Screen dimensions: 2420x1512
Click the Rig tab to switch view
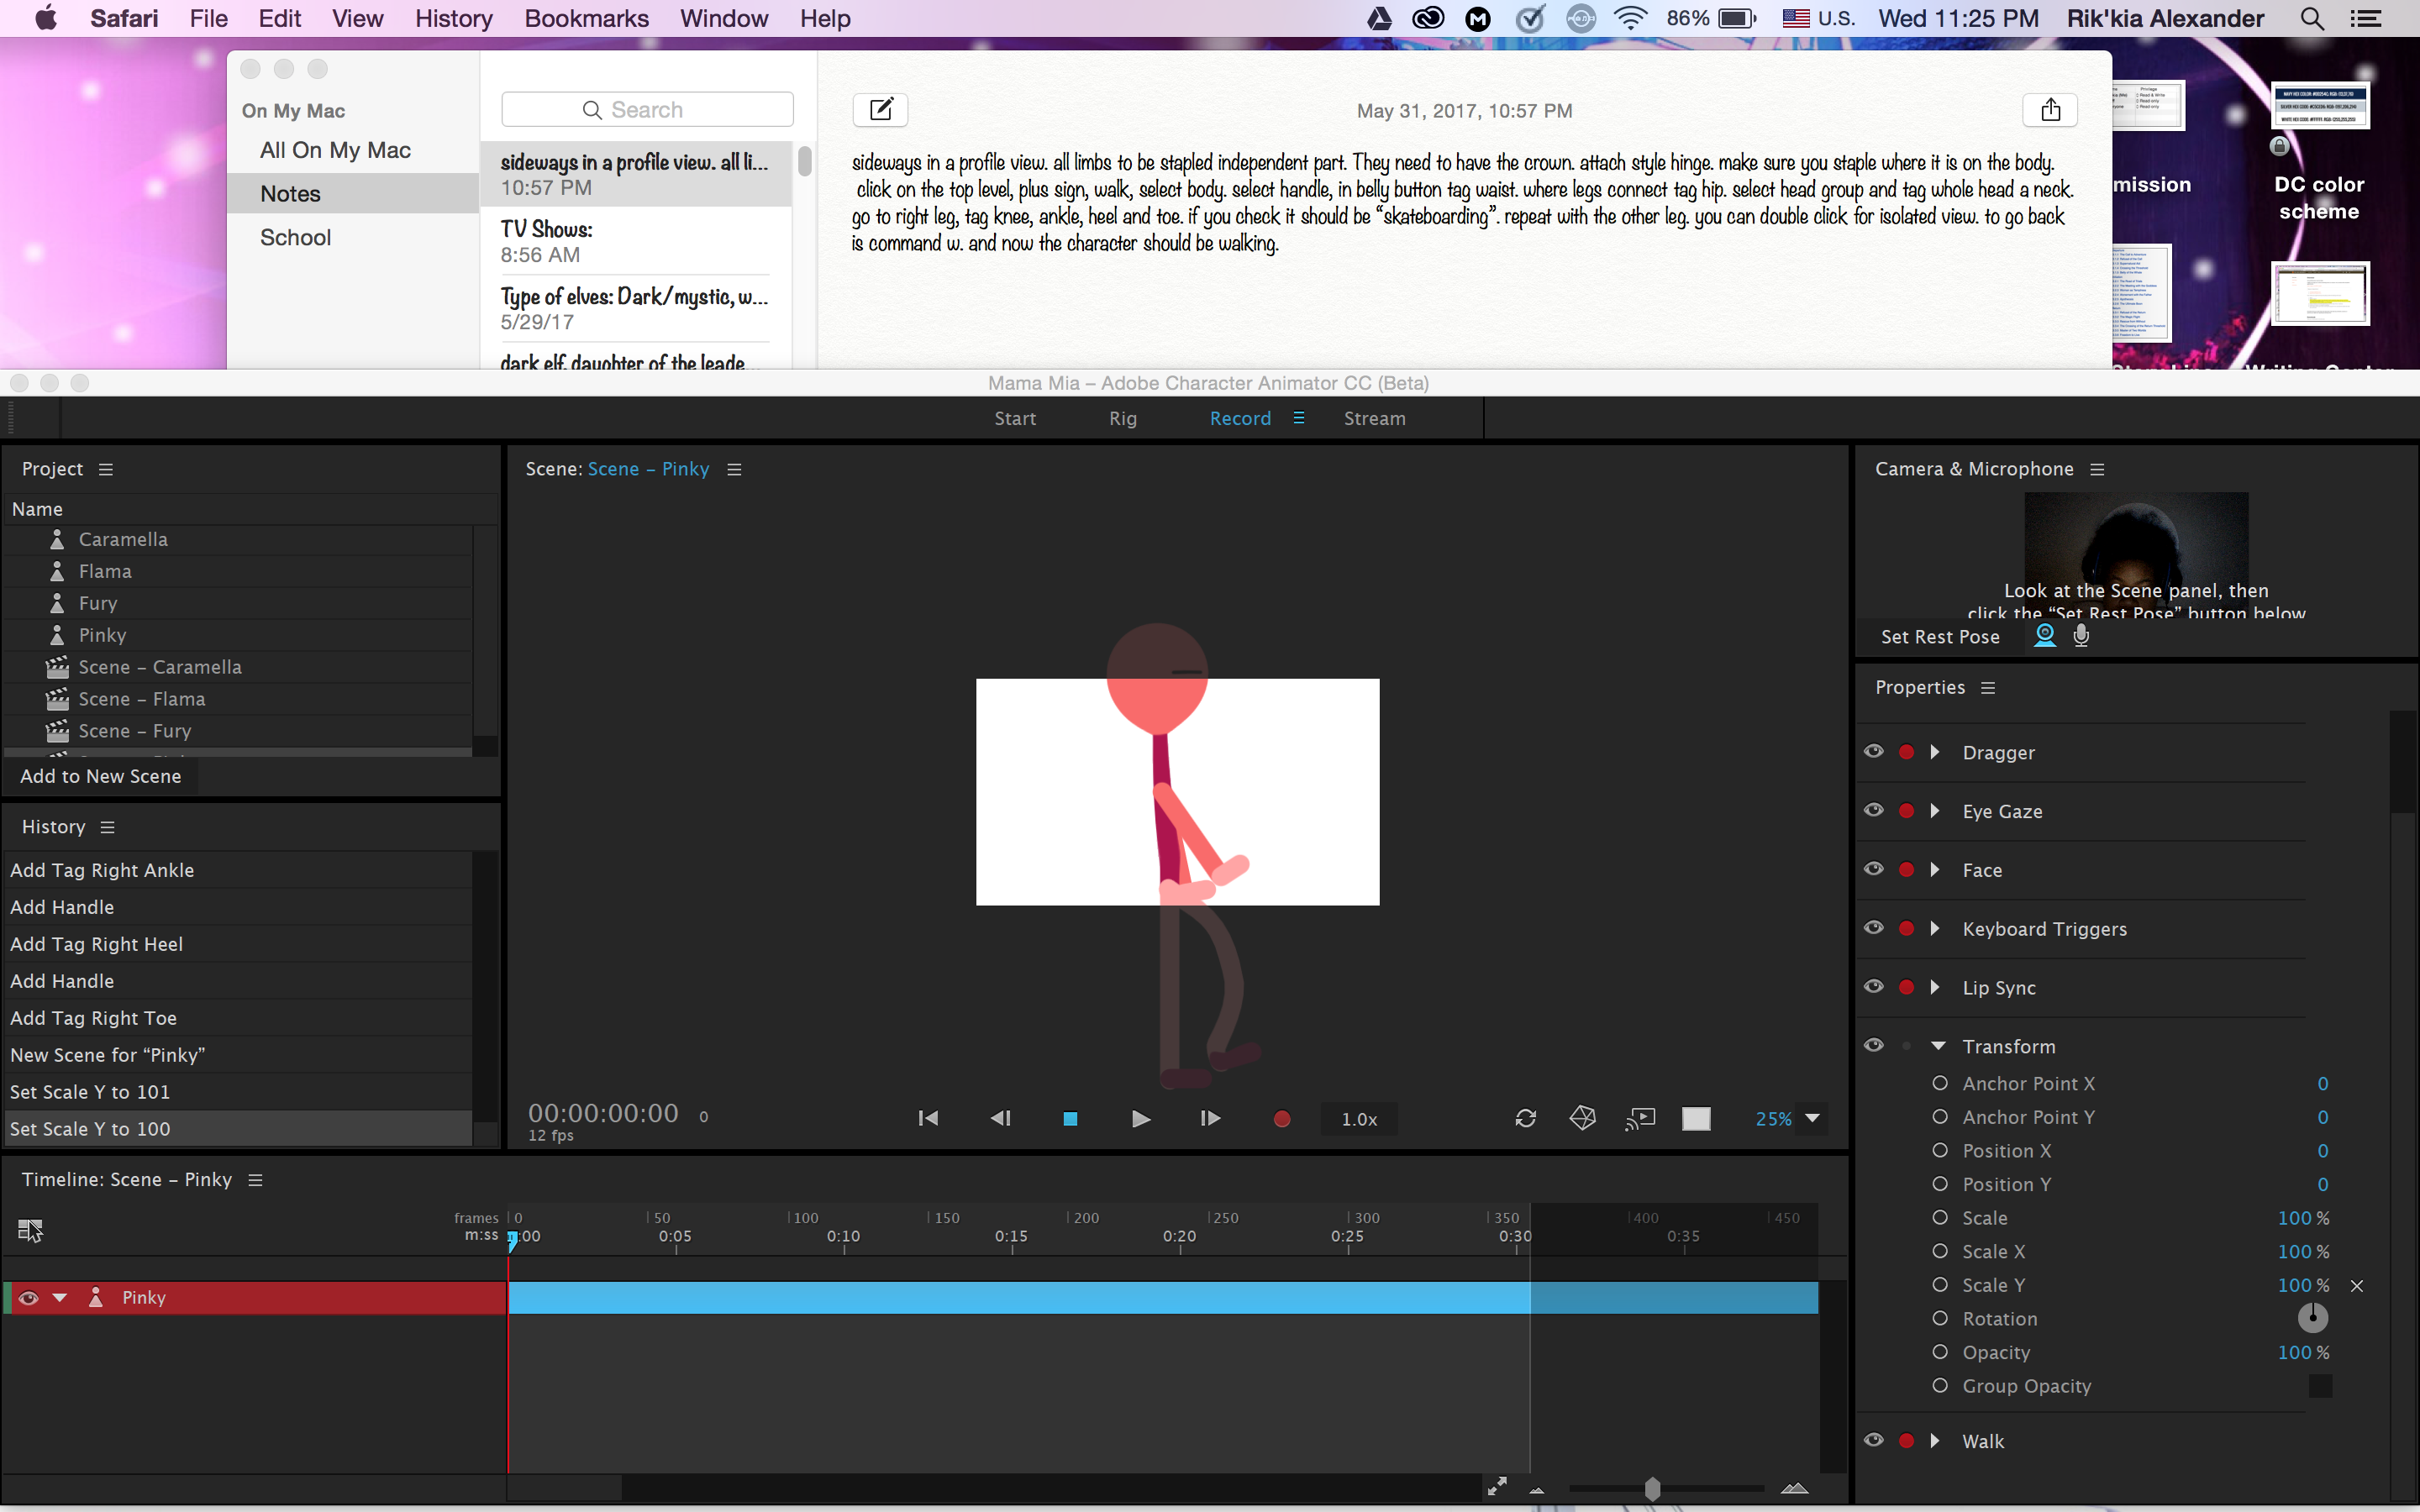tap(1120, 418)
